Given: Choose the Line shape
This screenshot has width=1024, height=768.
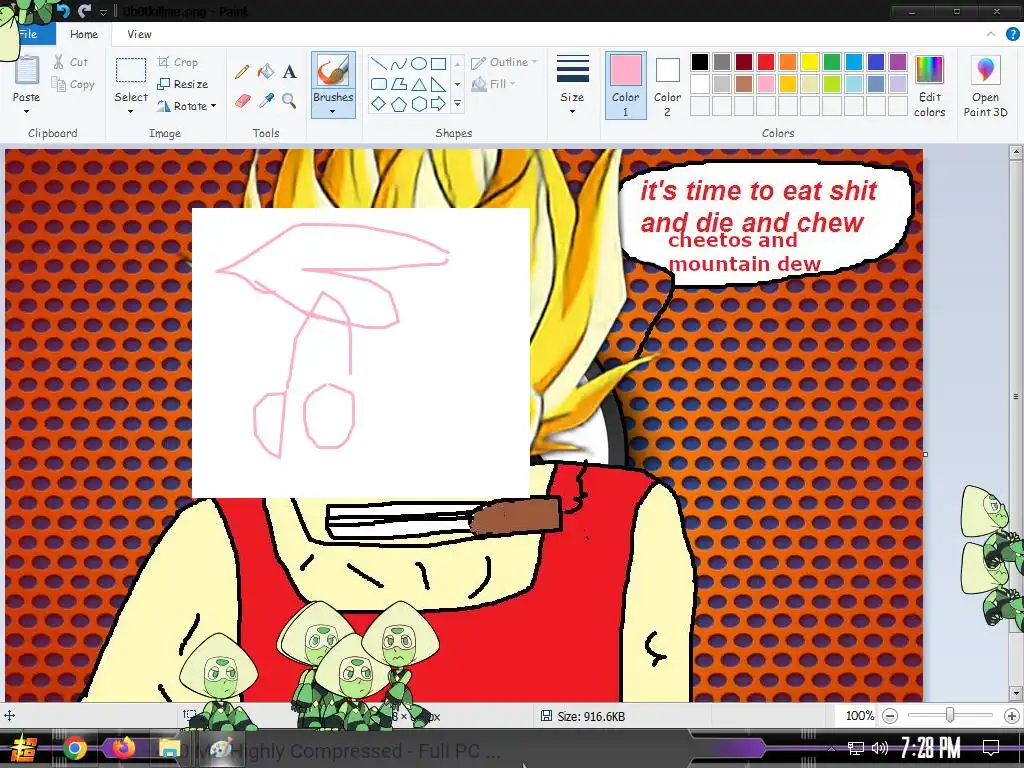Looking at the screenshot, I should tap(378, 63).
